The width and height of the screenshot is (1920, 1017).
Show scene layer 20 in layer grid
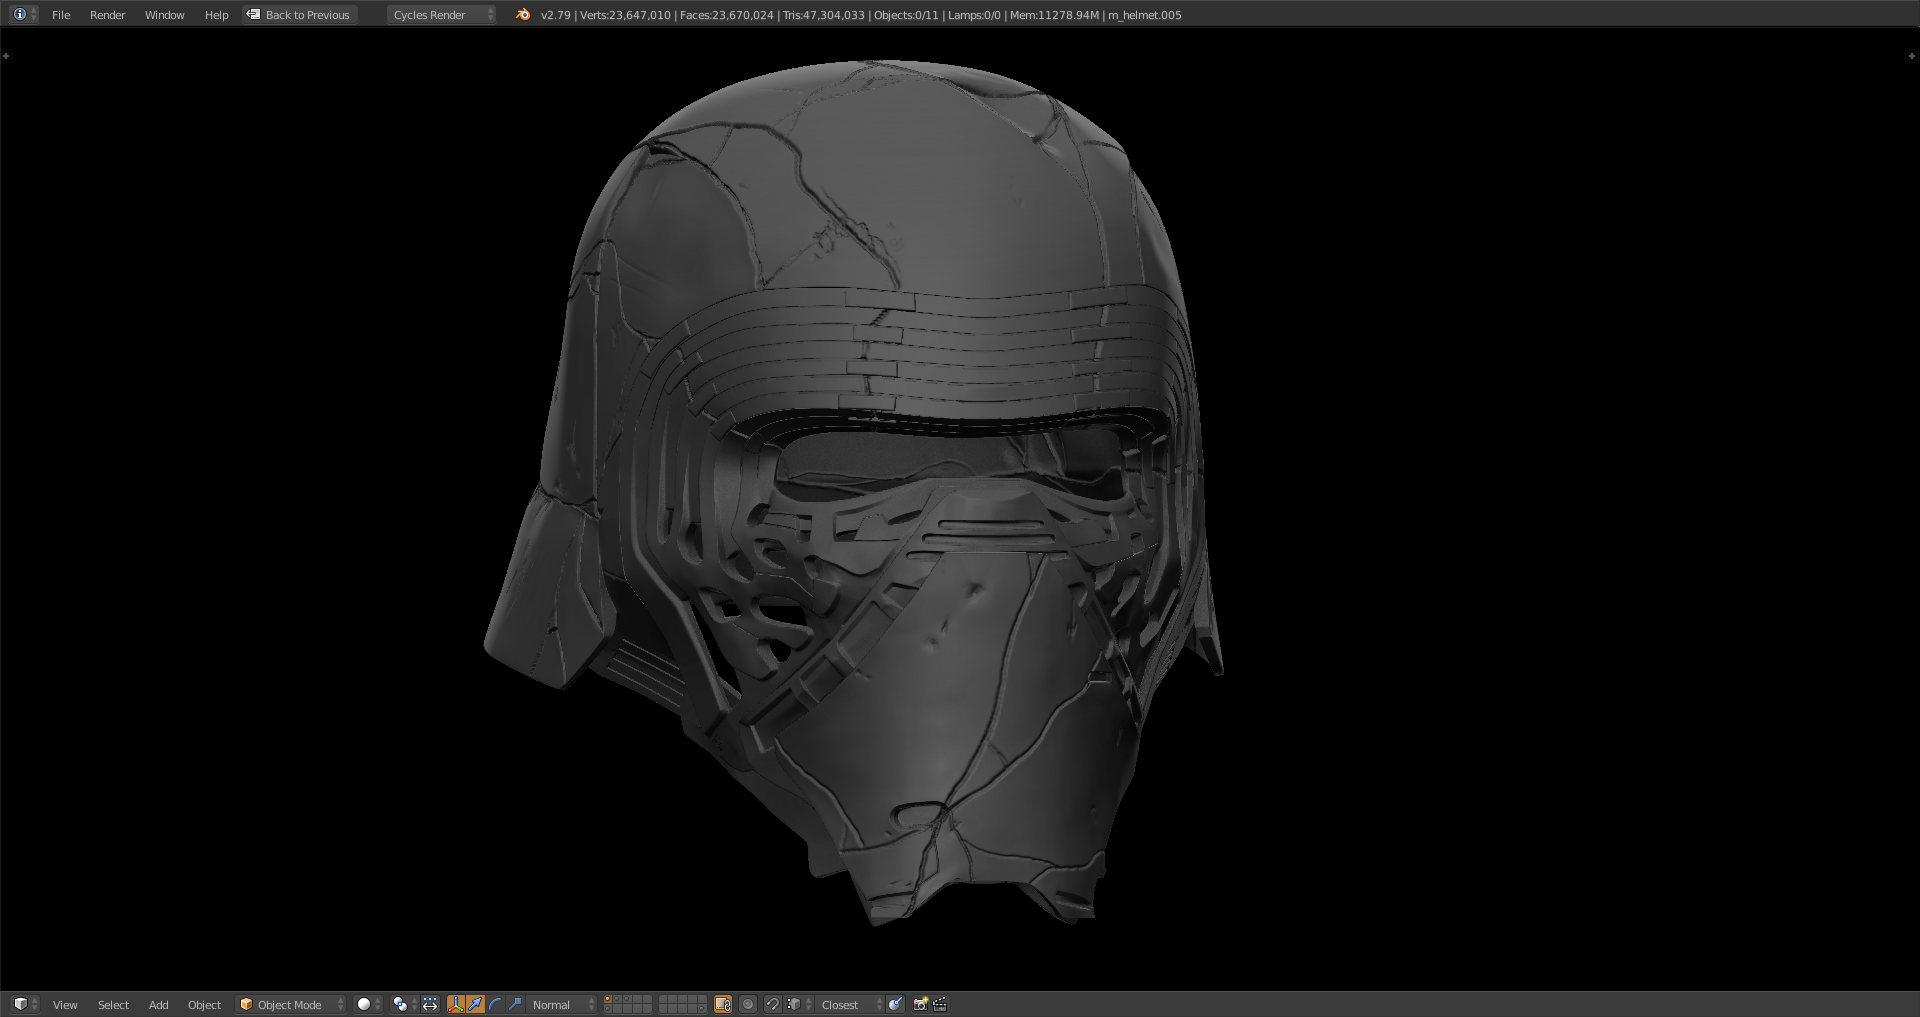[702, 1009]
